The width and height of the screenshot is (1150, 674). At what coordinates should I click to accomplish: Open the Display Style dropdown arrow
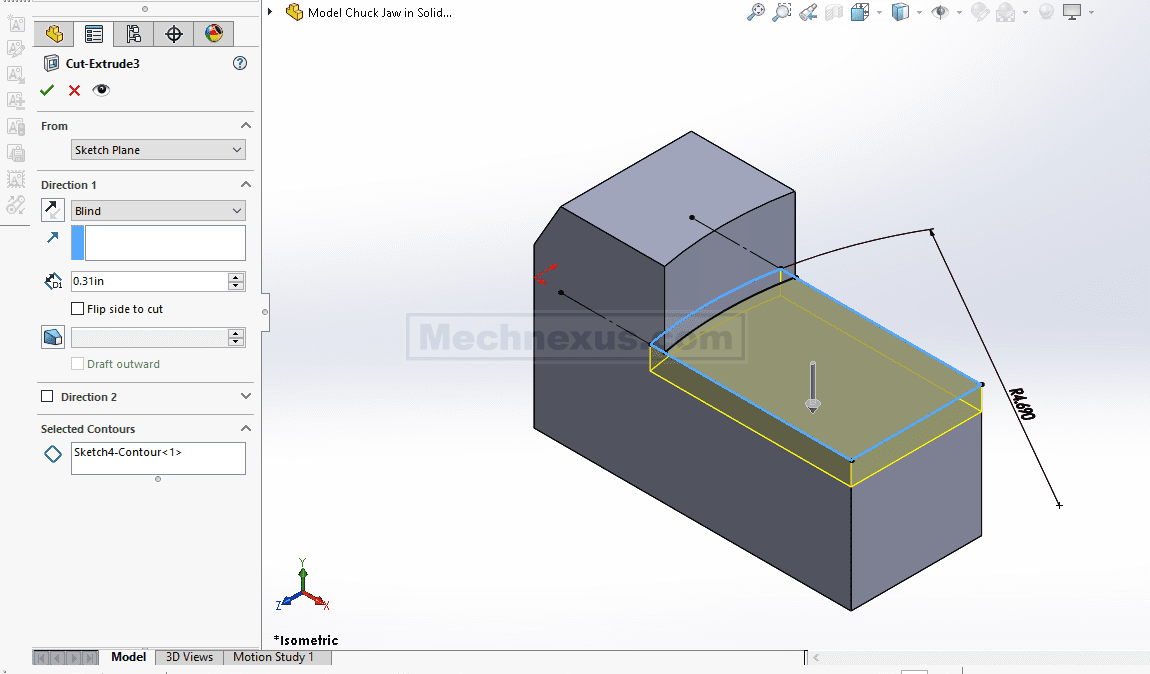click(919, 13)
